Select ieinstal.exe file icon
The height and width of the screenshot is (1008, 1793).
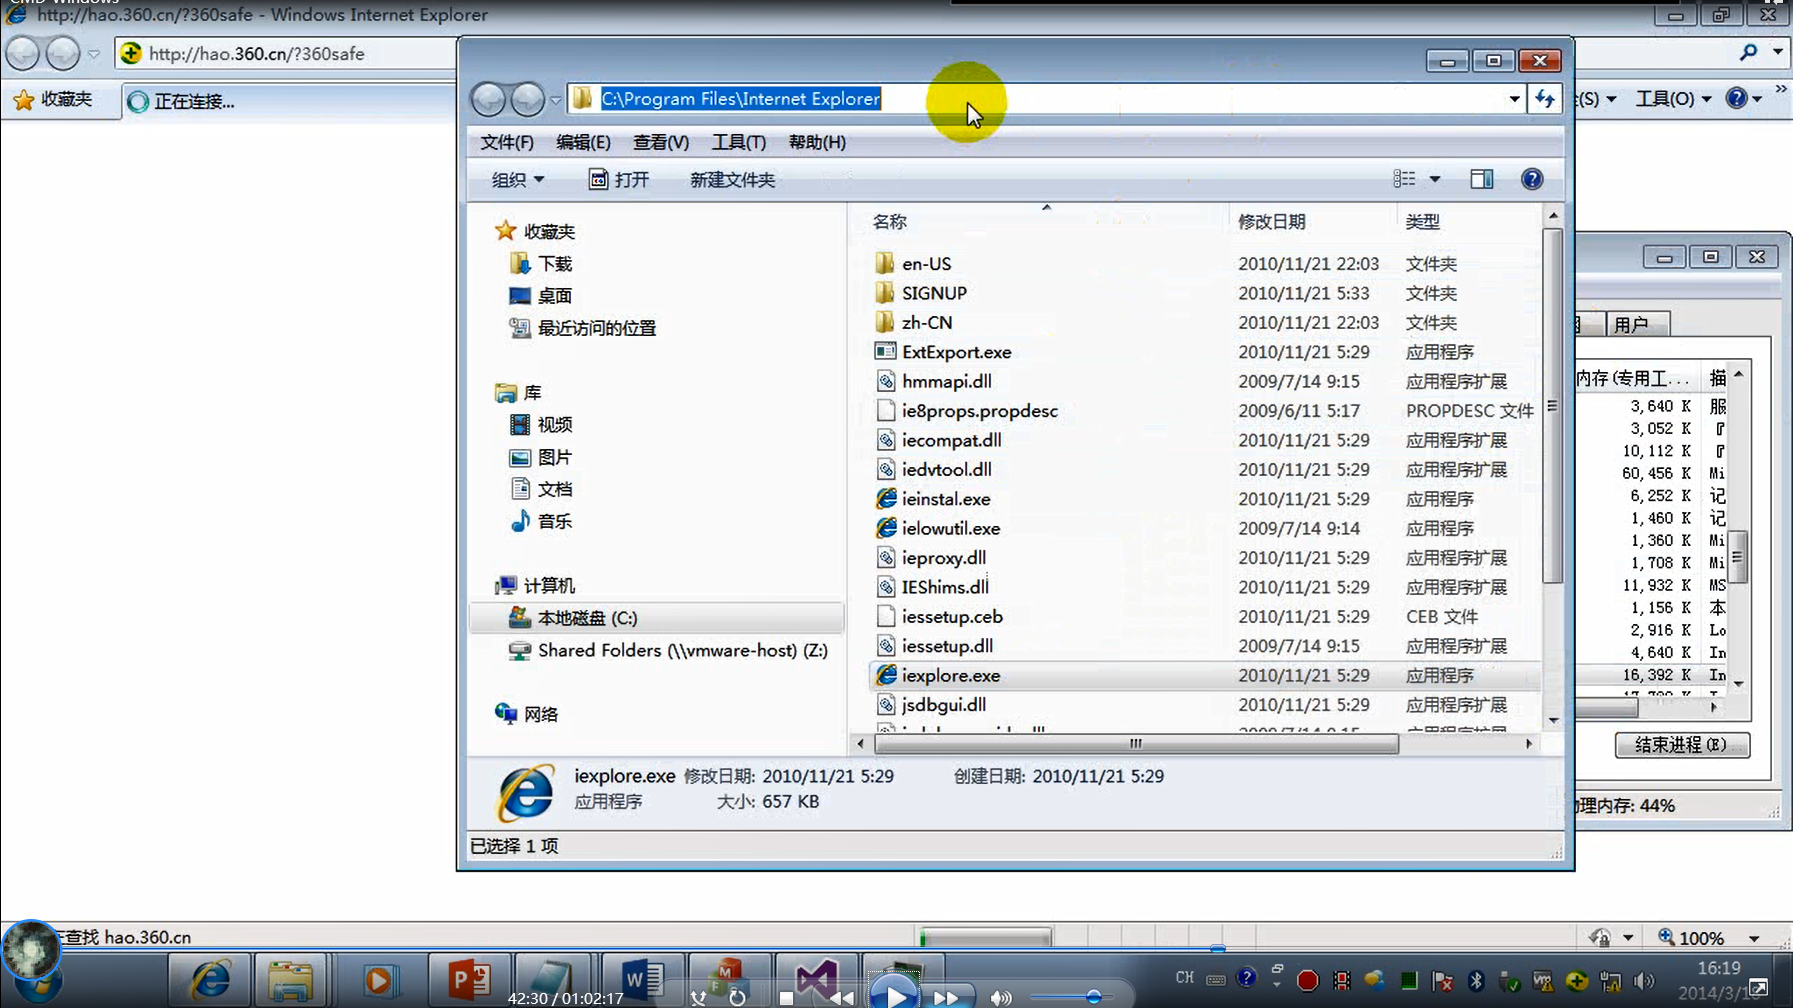(x=886, y=498)
